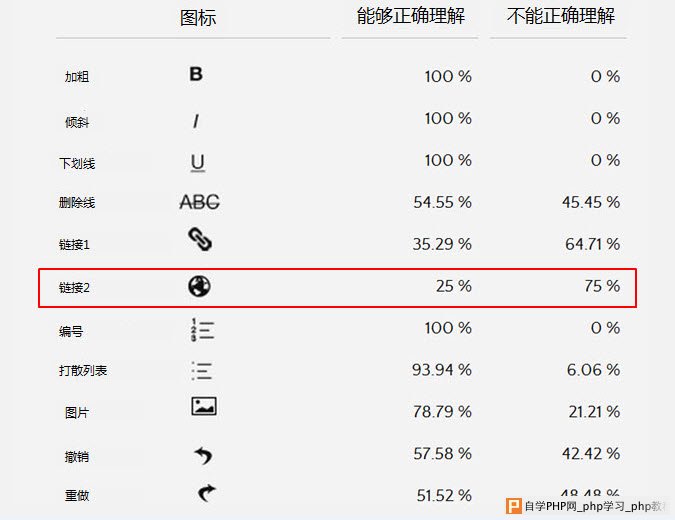Viewport: 675px width, 520px height.
Task: Select the 打散列表 row label
Action: pyautogui.click(x=83, y=371)
